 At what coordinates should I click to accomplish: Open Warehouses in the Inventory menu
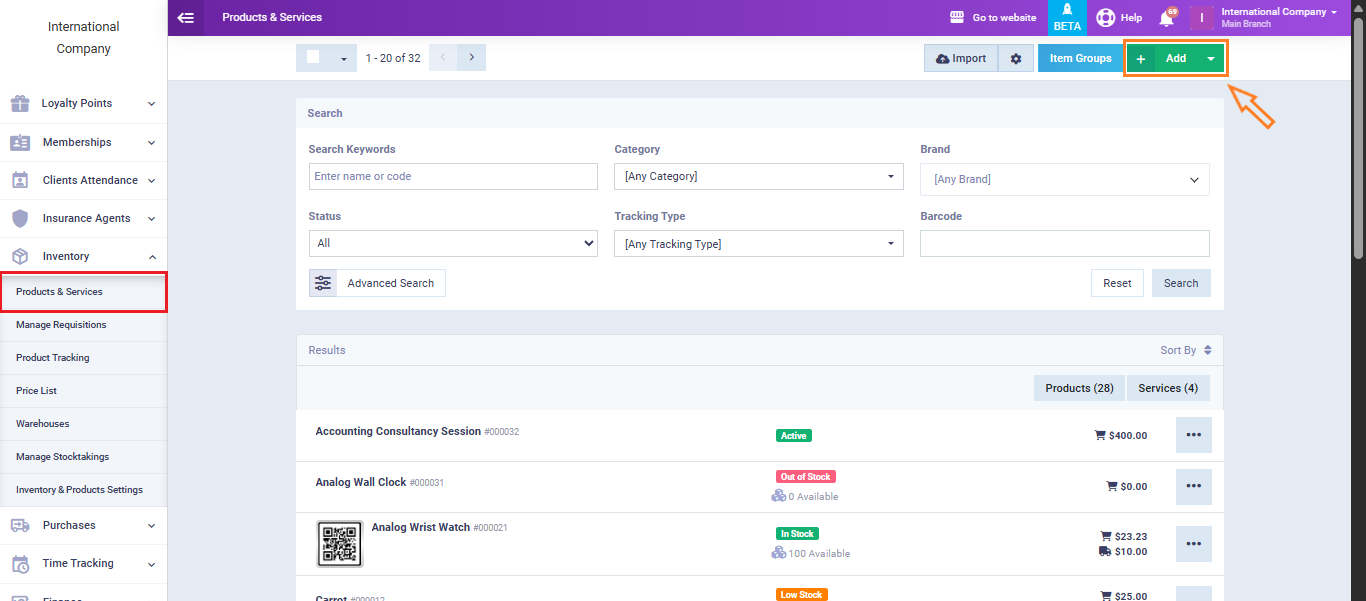pyautogui.click(x=43, y=424)
